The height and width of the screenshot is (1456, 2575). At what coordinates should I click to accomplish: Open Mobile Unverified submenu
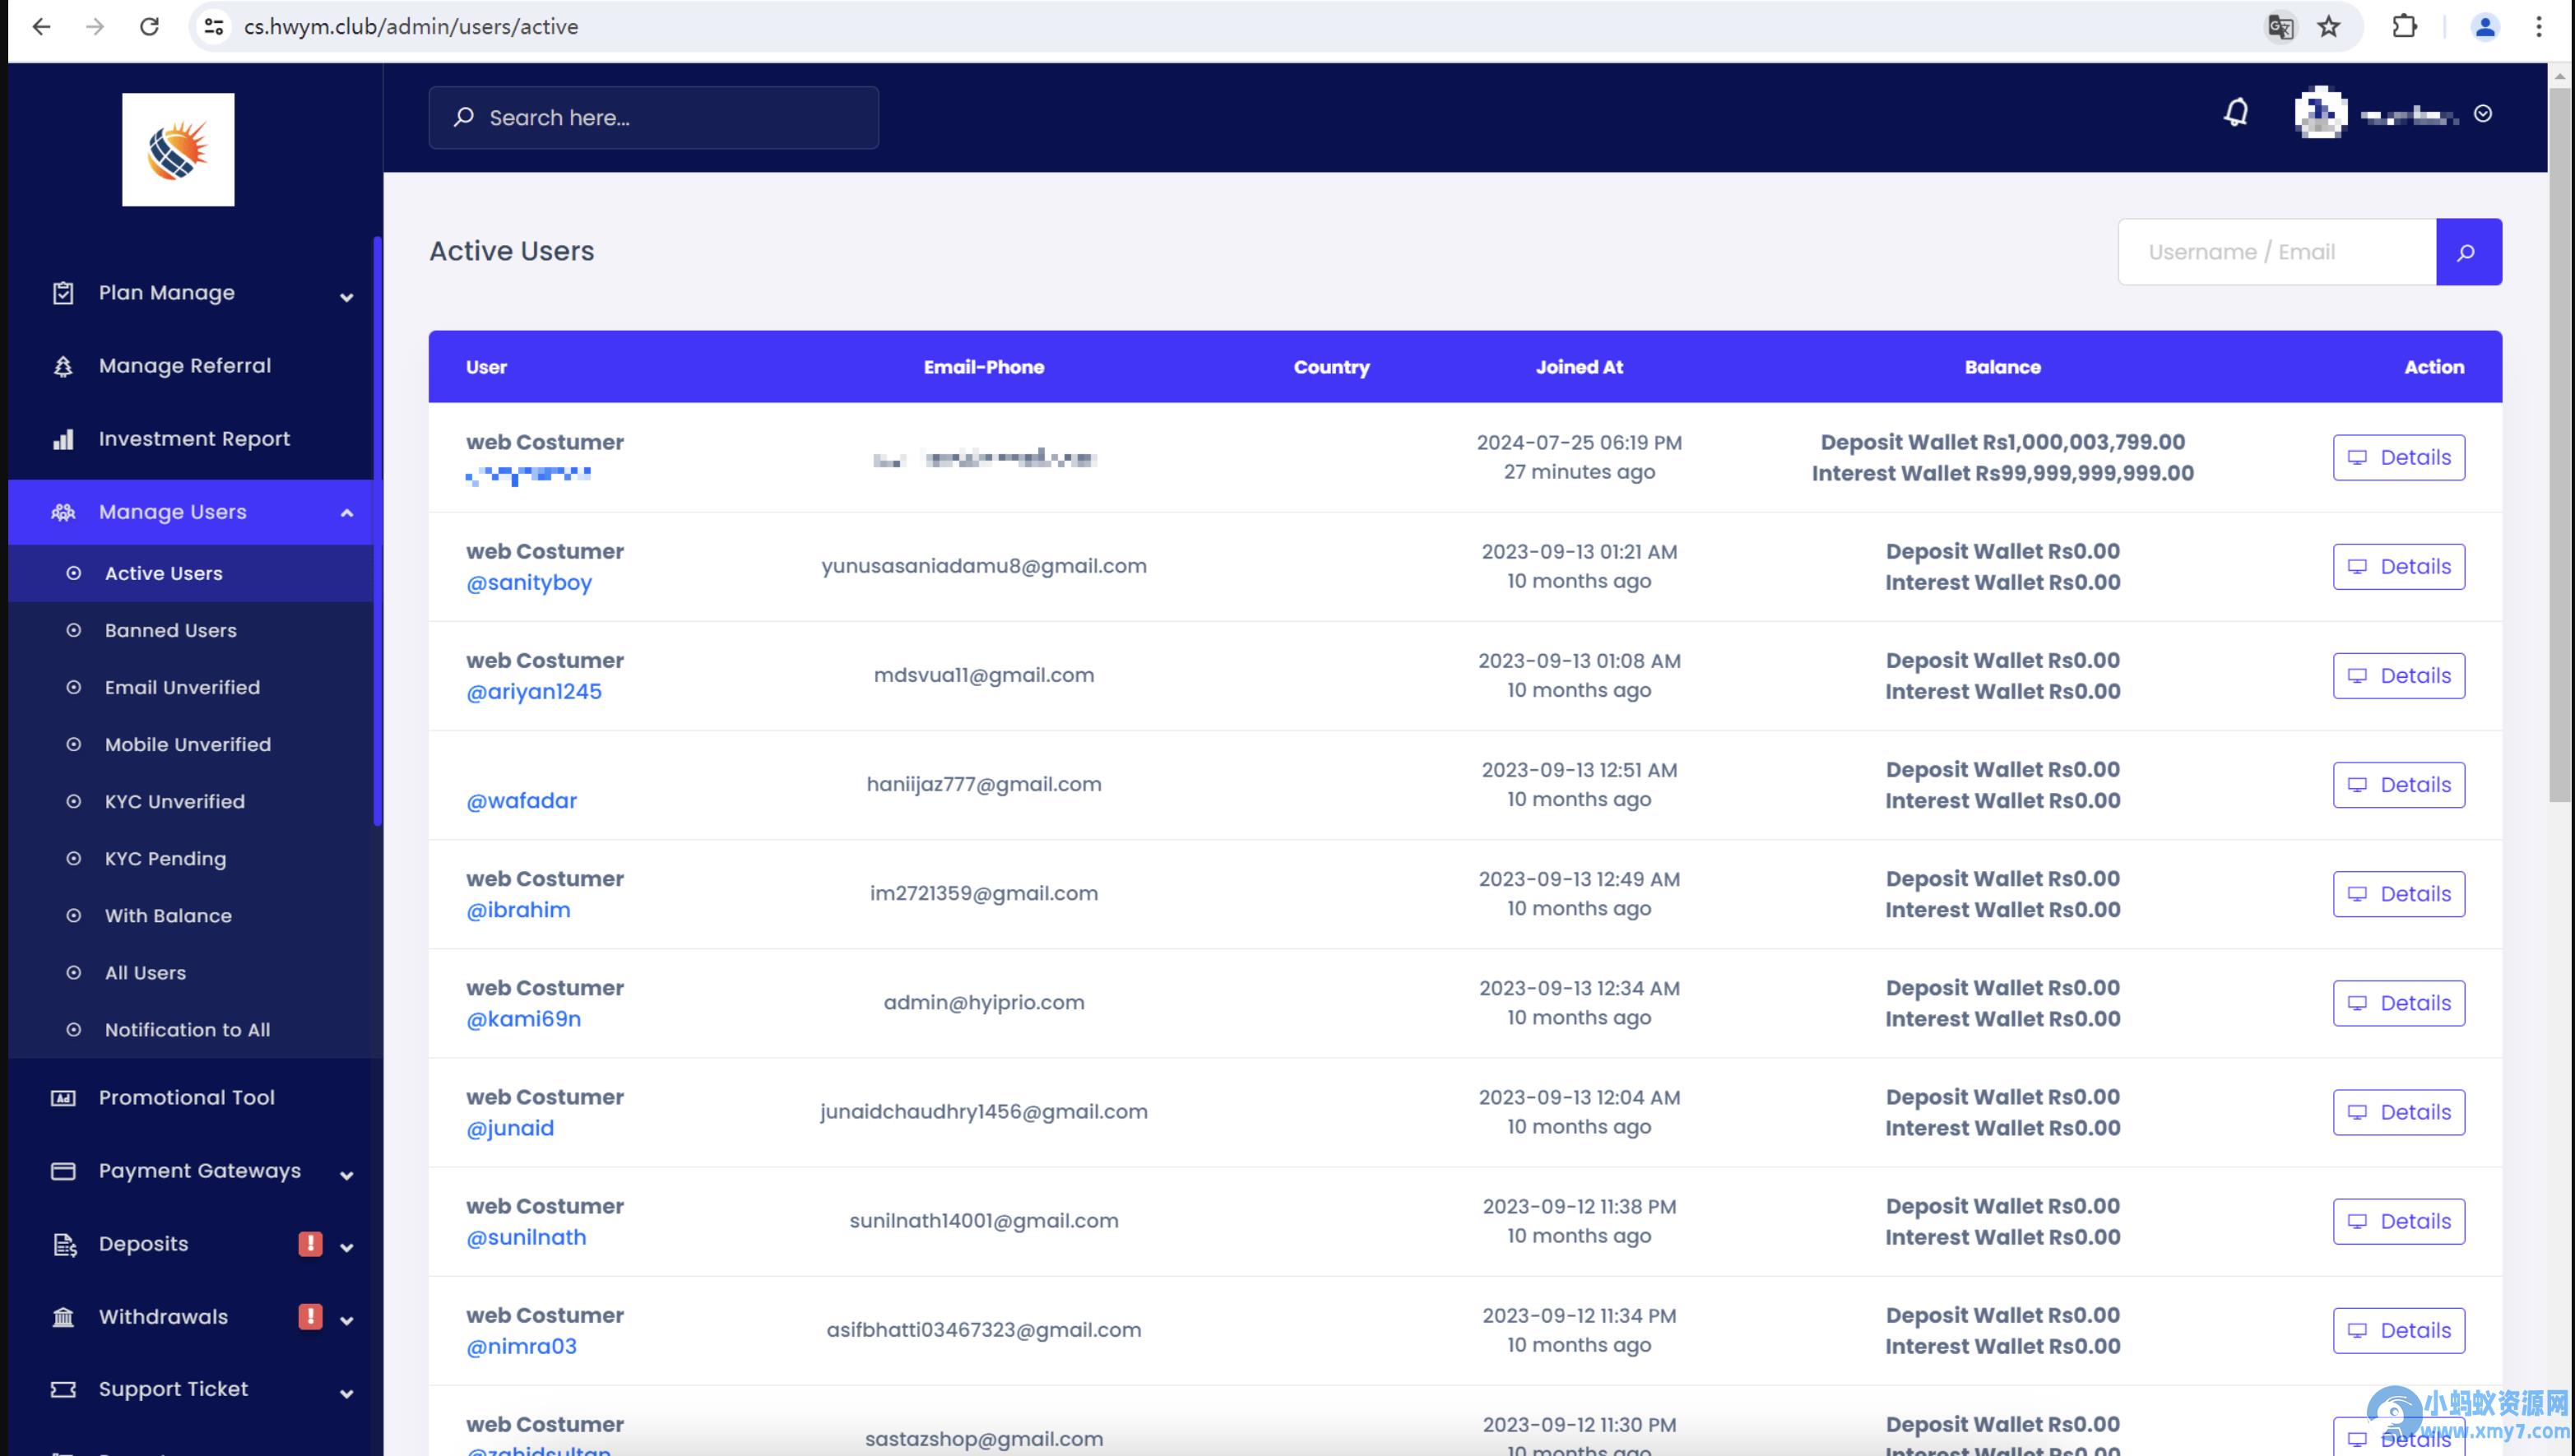click(x=190, y=744)
